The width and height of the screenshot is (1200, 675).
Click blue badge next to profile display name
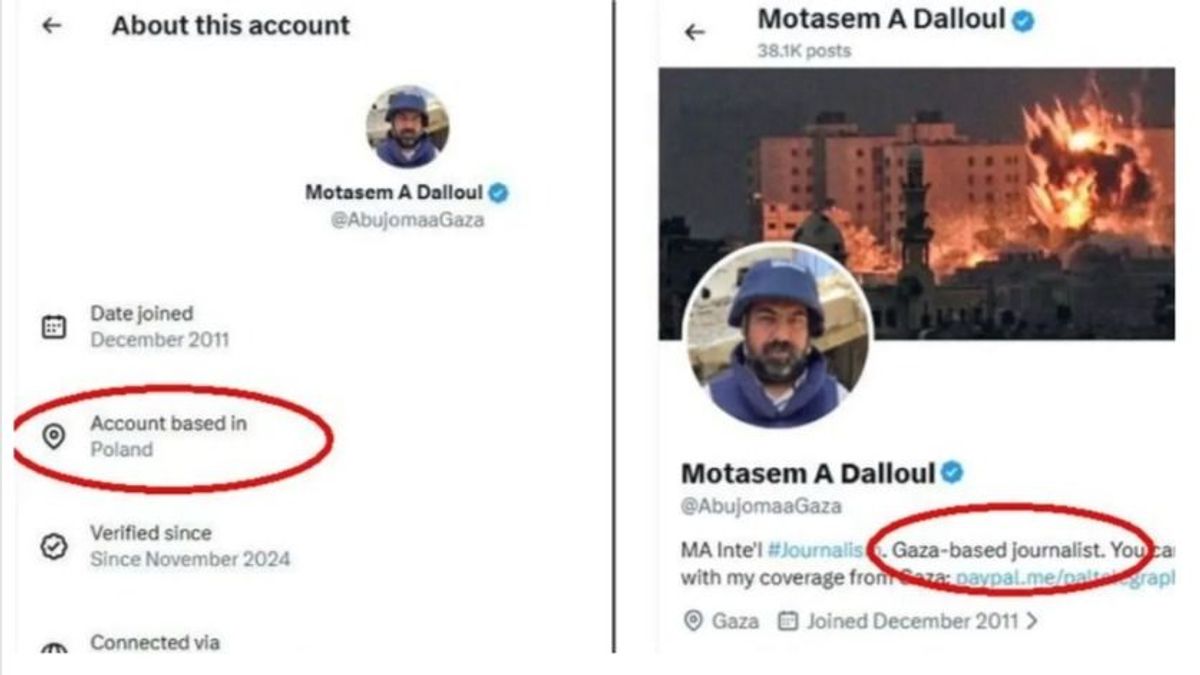(952, 473)
